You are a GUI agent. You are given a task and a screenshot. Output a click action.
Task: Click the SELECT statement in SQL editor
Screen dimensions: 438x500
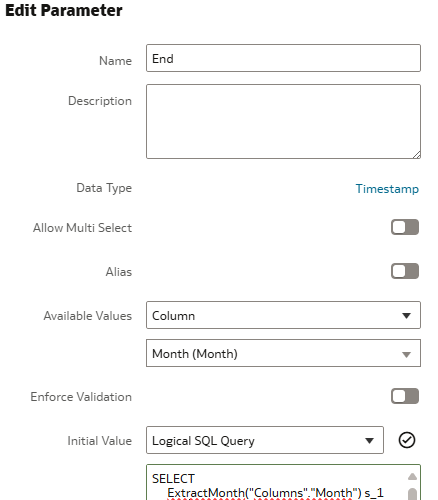coord(173,479)
